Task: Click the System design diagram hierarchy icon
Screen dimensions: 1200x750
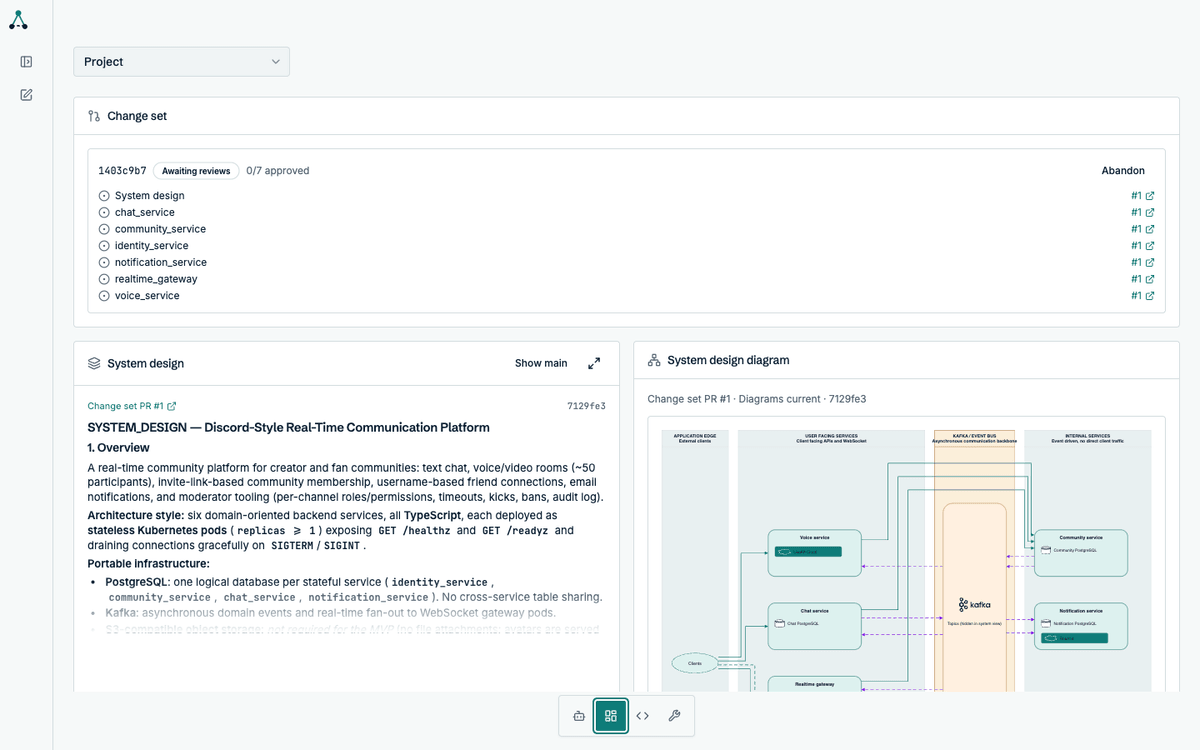Action: [654, 360]
